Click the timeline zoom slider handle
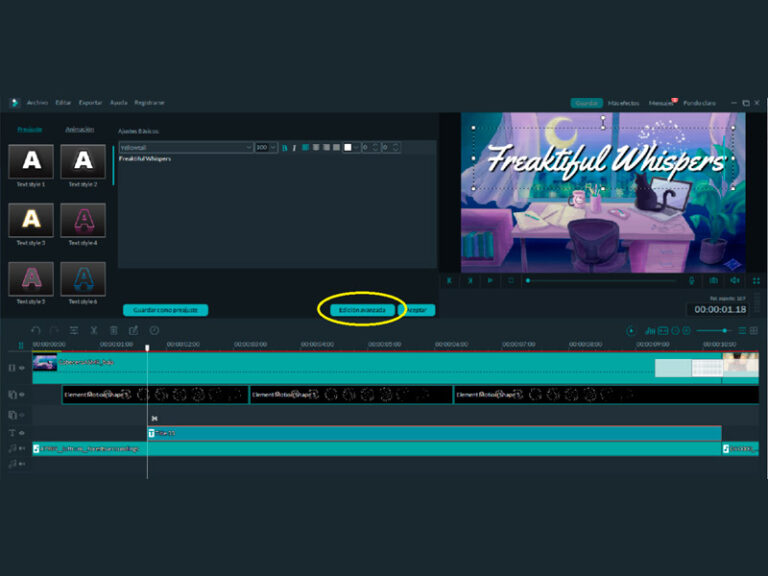The width and height of the screenshot is (768, 576). tap(724, 331)
